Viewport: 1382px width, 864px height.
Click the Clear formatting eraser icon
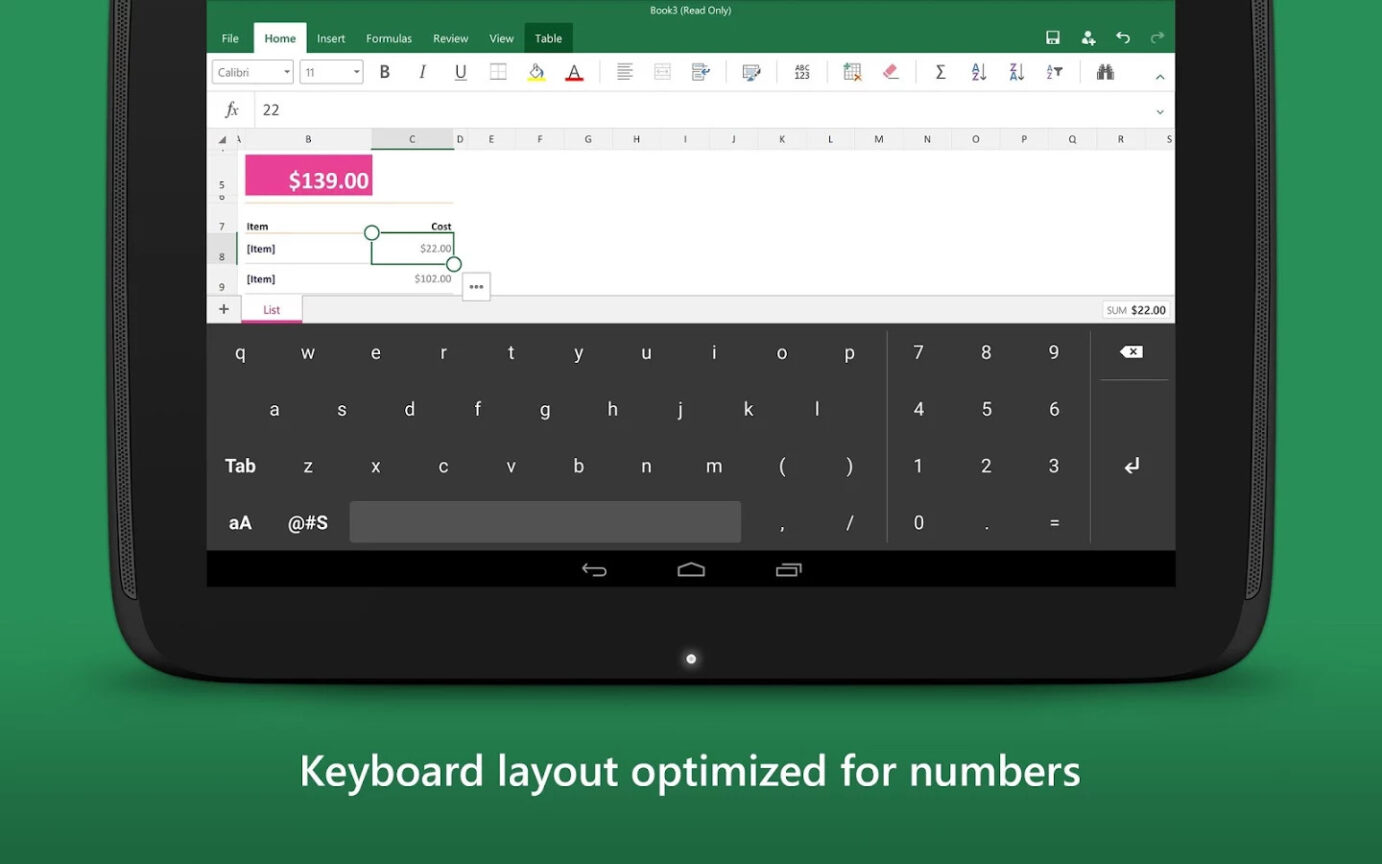click(x=890, y=71)
